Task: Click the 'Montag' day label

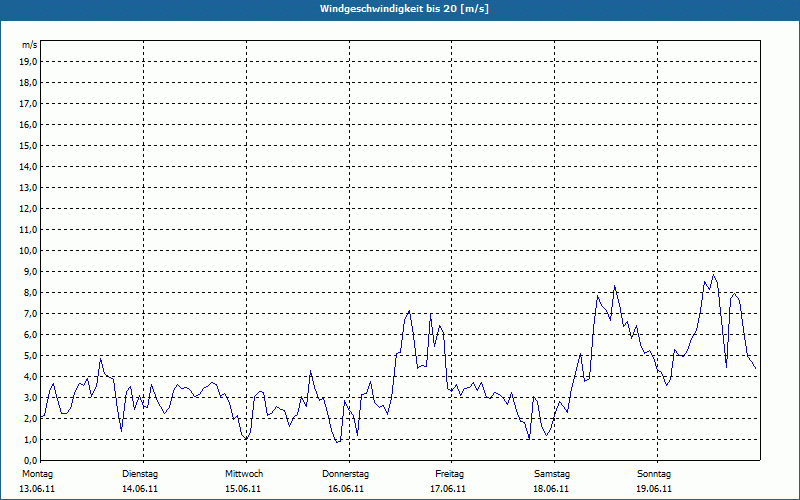Action: click(x=37, y=474)
